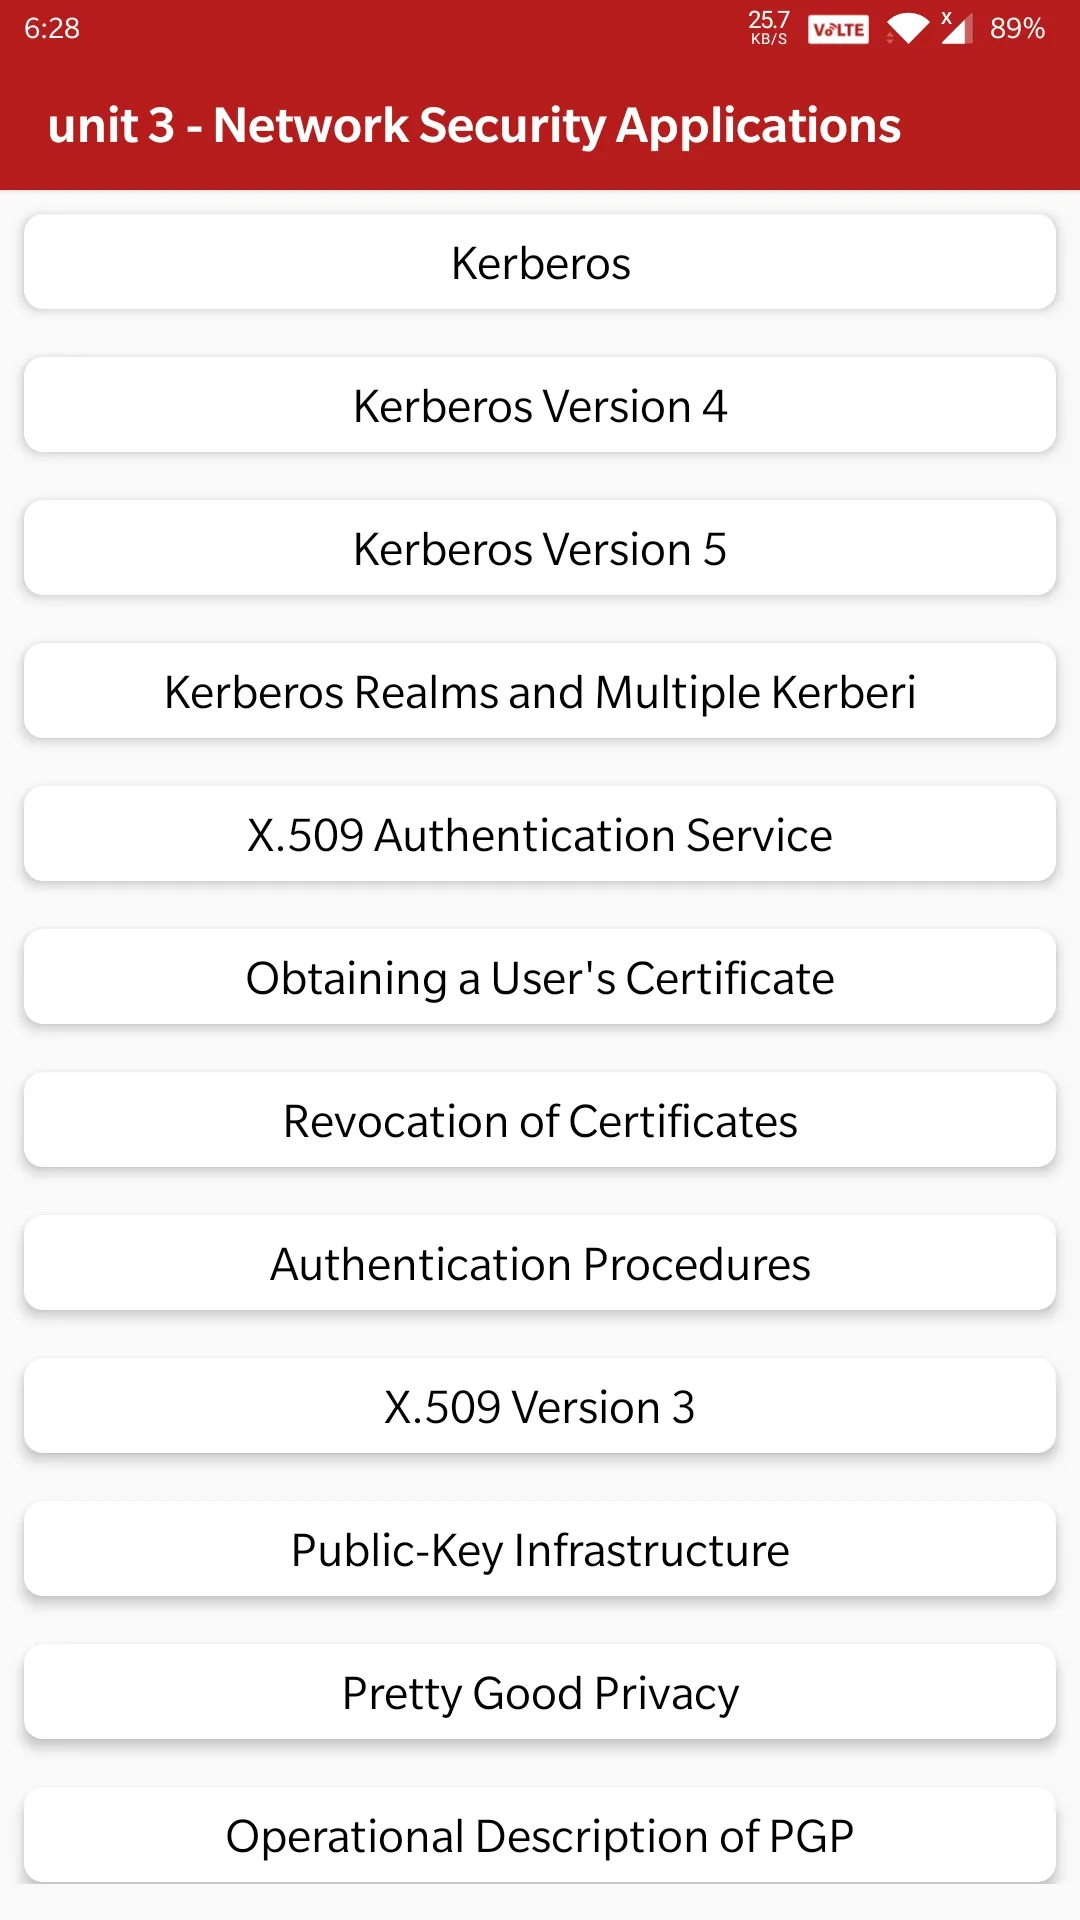The height and width of the screenshot is (1920, 1080).
Task: Tap the VoLTE indicator icon
Action: pyautogui.click(x=838, y=30)
